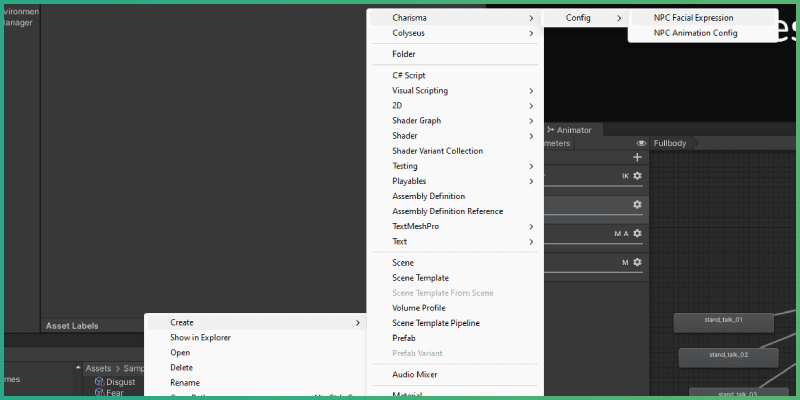This screenshot has height=400, width=800.
Task: Toggle the Animator panel eye visibility icon
Action: coord(641,143)
